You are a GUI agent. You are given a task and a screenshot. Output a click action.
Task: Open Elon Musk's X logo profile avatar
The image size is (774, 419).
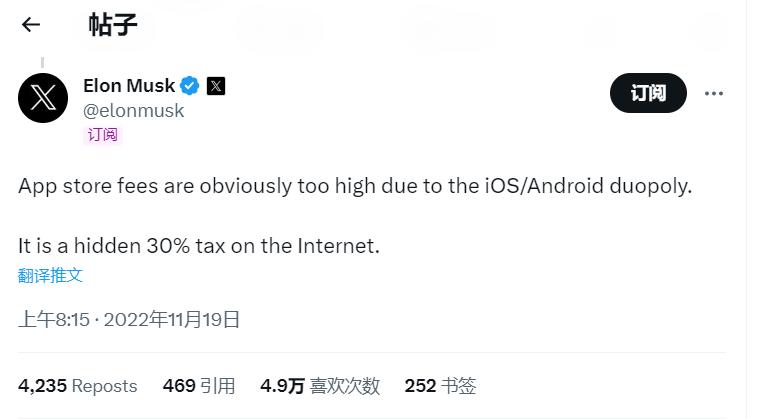click(x=43, y=98)
